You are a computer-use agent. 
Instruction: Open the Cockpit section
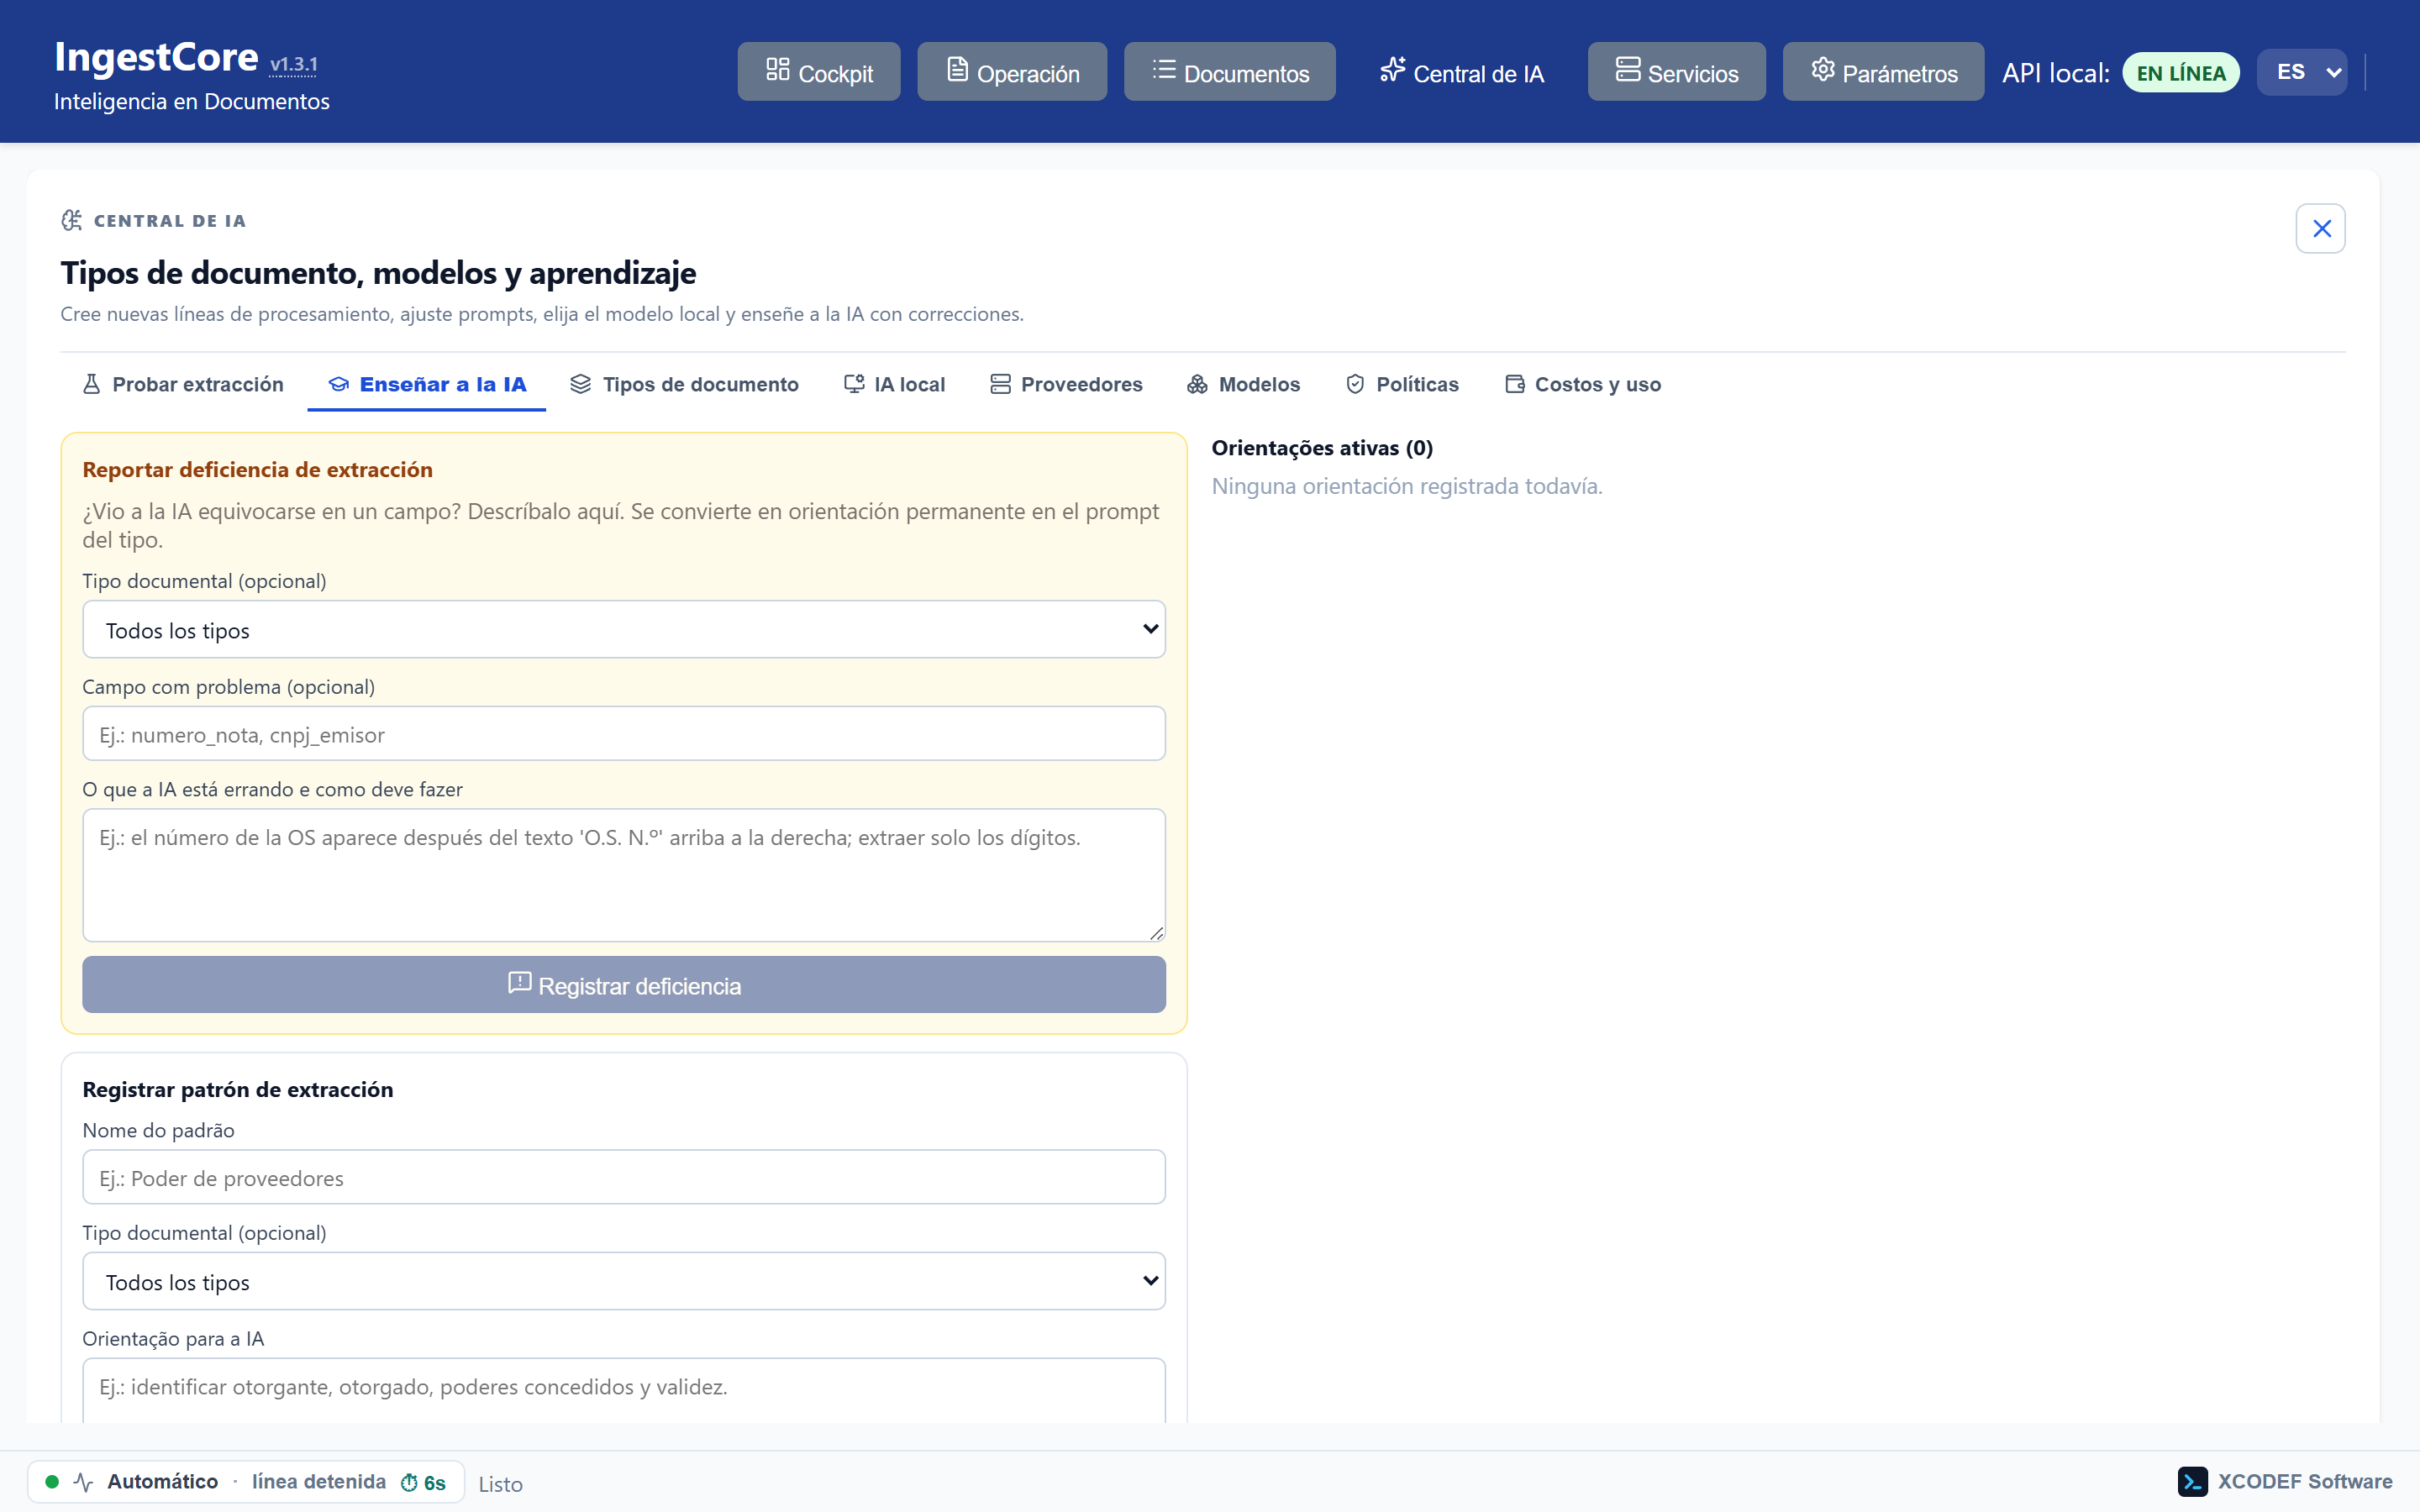(x=819, y=72)
